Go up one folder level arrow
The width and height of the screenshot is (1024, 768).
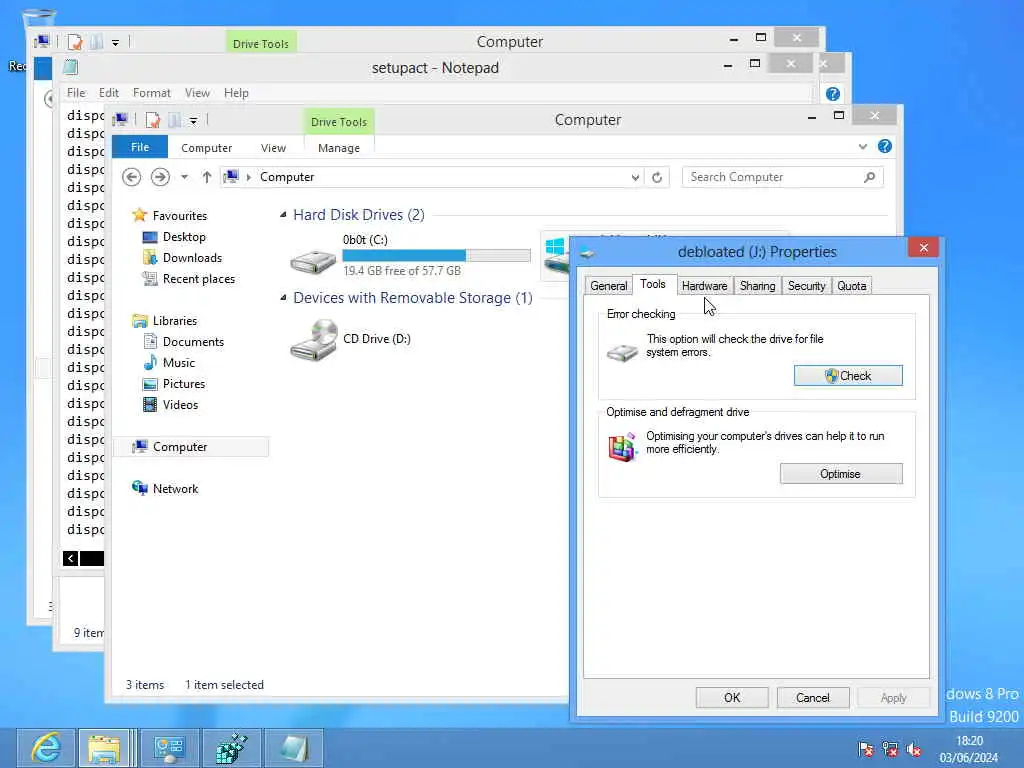tap(206, 177)
